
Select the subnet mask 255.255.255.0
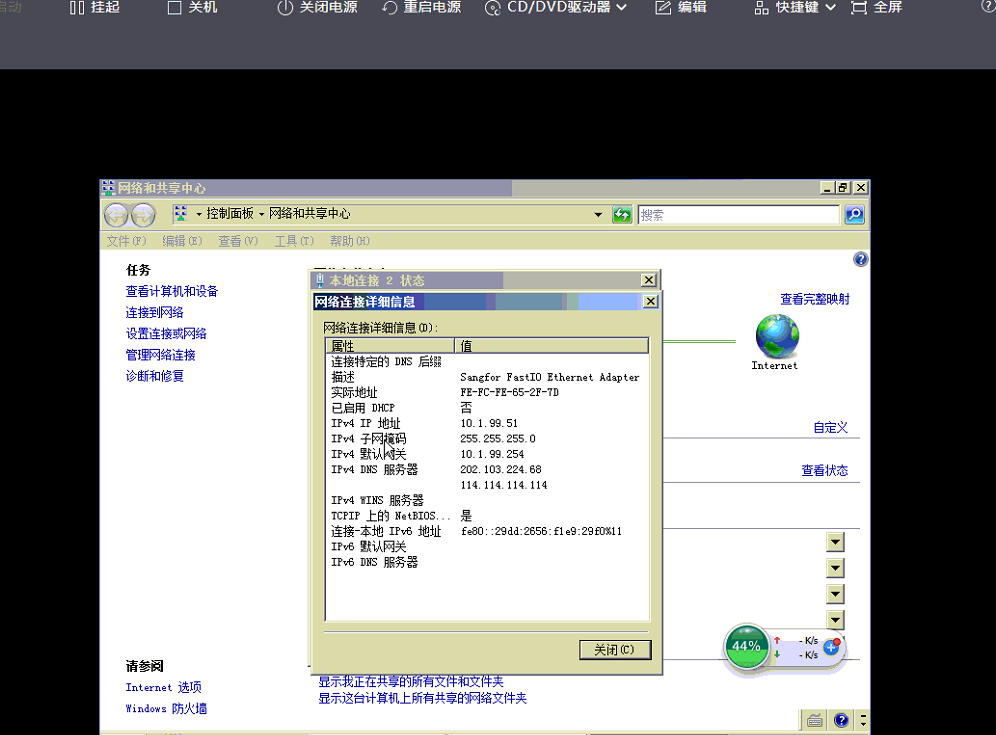click(498, 439)
